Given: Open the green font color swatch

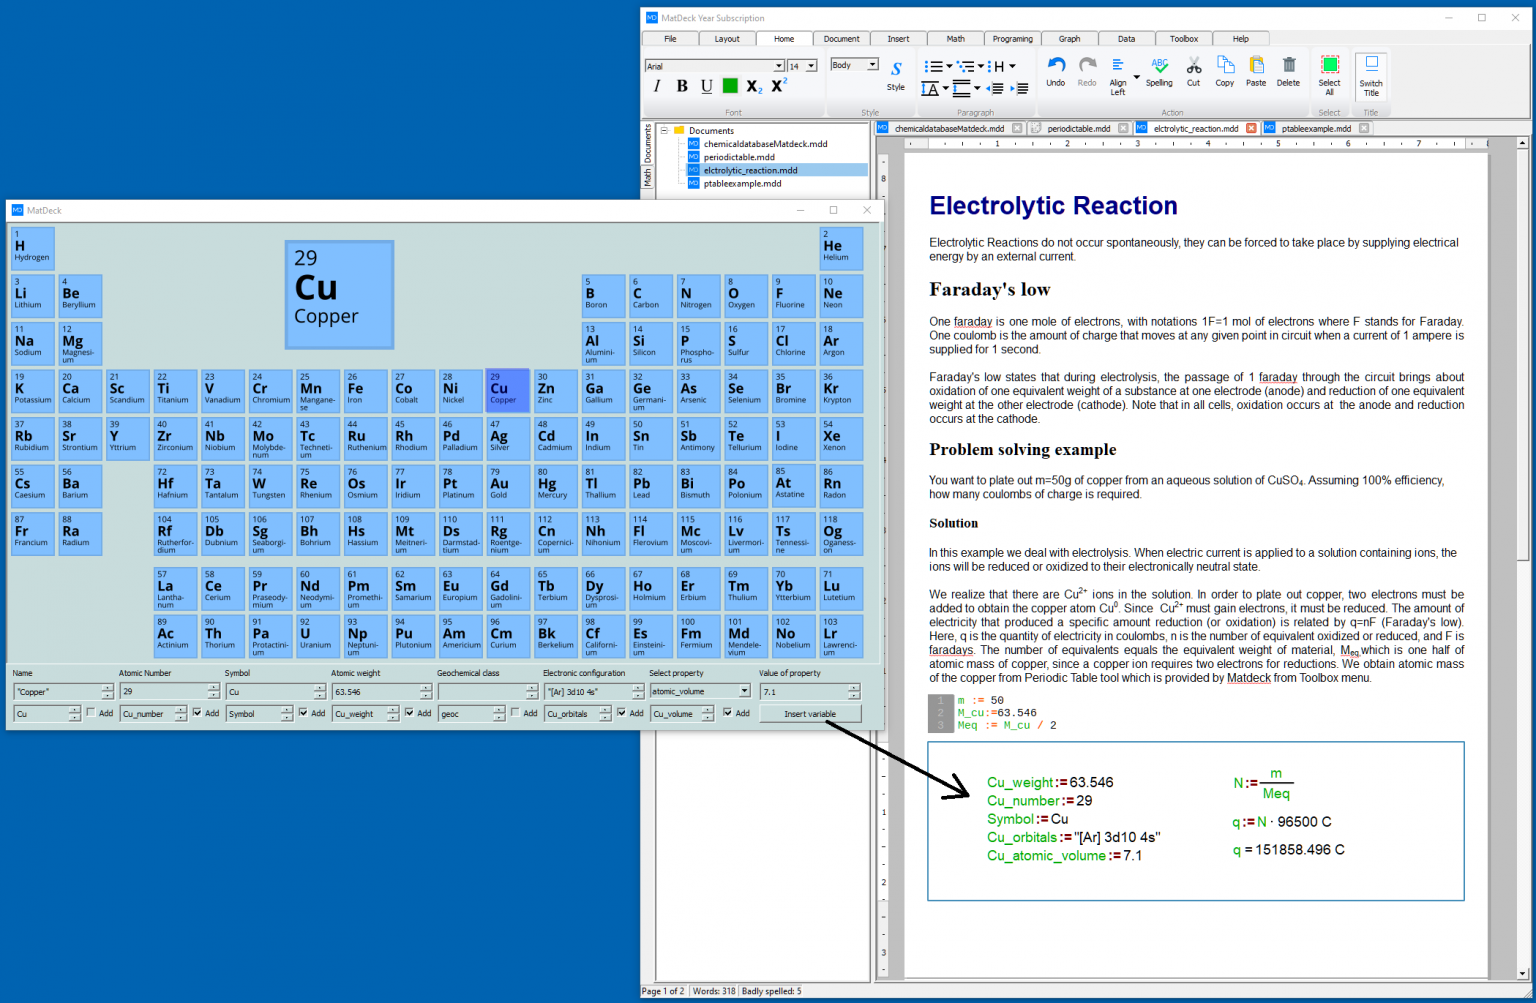Looking at the screenshot, I should pos(729,86).
